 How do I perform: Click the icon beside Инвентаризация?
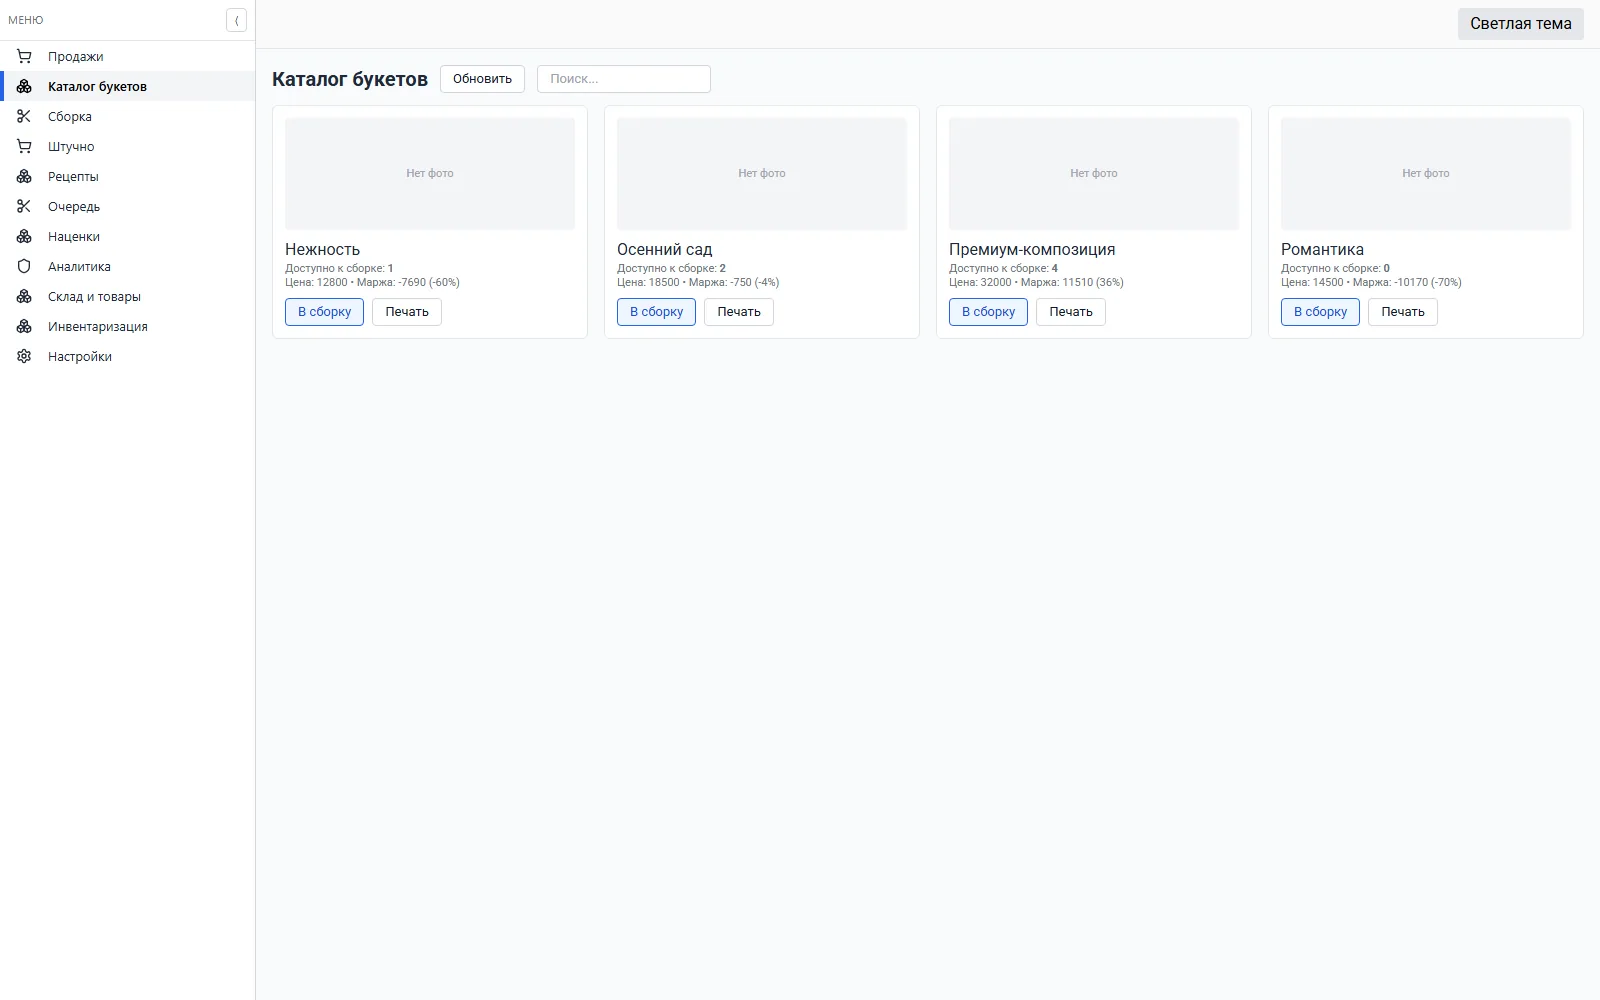[x=24, y=326]
